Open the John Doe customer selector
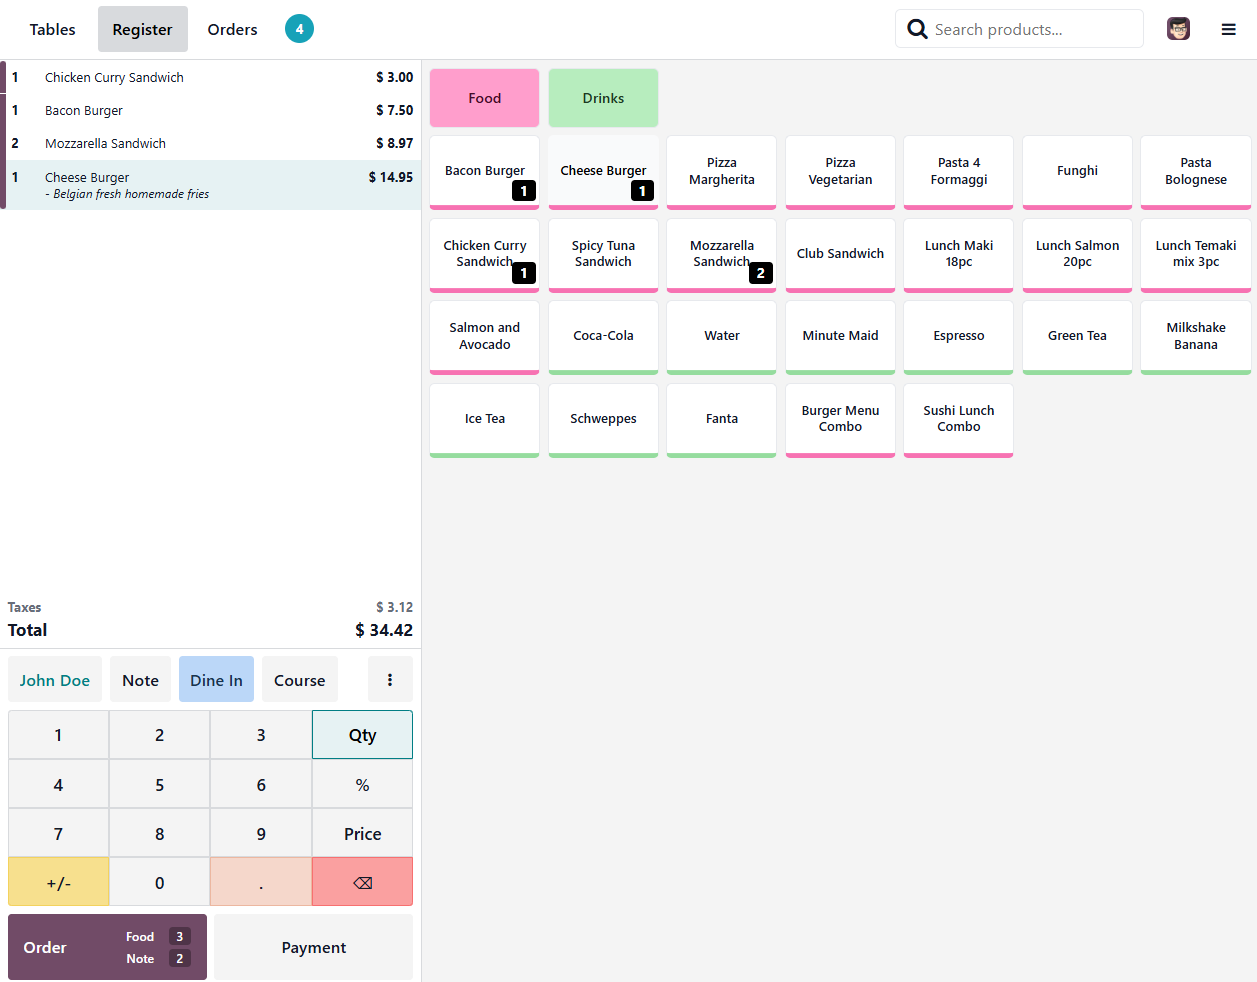 [55, 680]
